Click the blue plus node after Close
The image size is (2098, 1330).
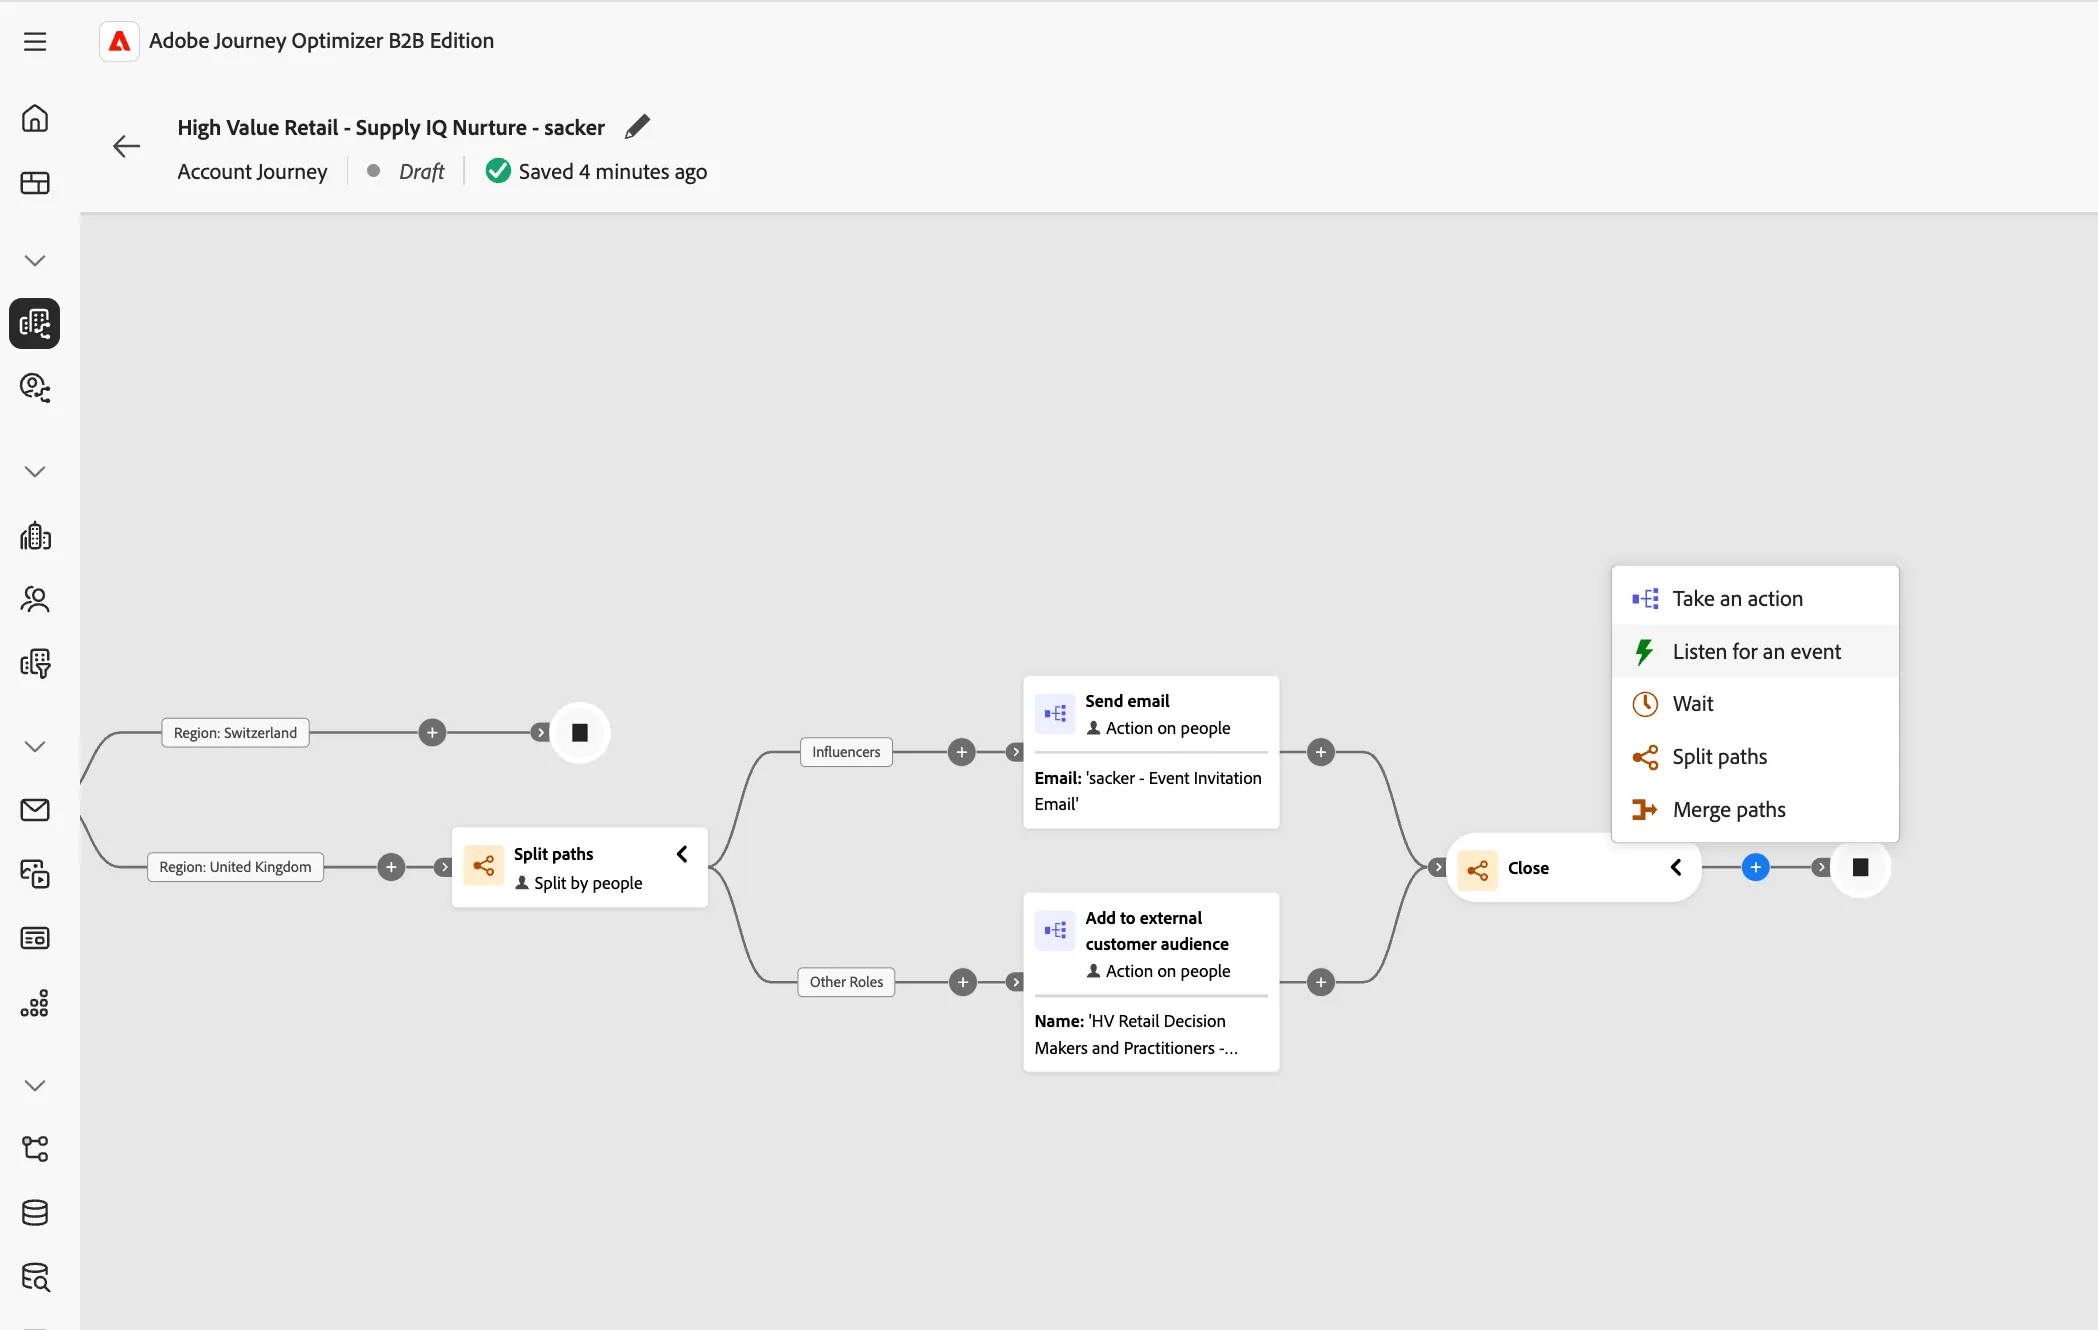tap(1755, 867)
